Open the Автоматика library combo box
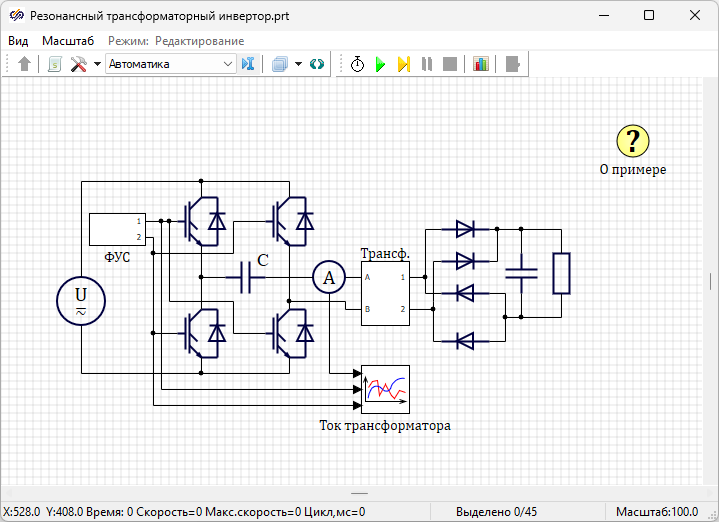This screenshot has width=719, height=522. [x=170, y=64]
